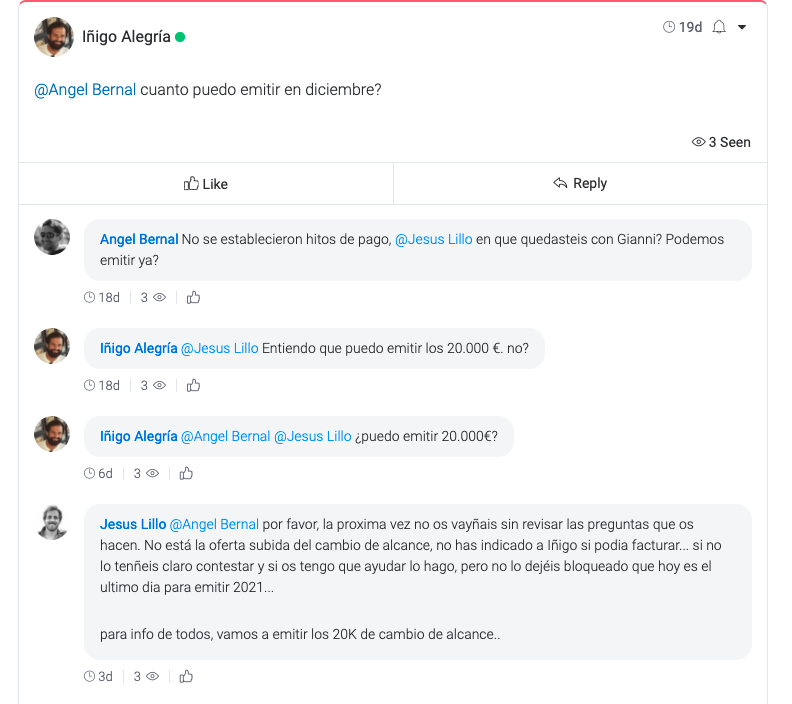
Task: Reply to the main post
Action: [580, 184]
